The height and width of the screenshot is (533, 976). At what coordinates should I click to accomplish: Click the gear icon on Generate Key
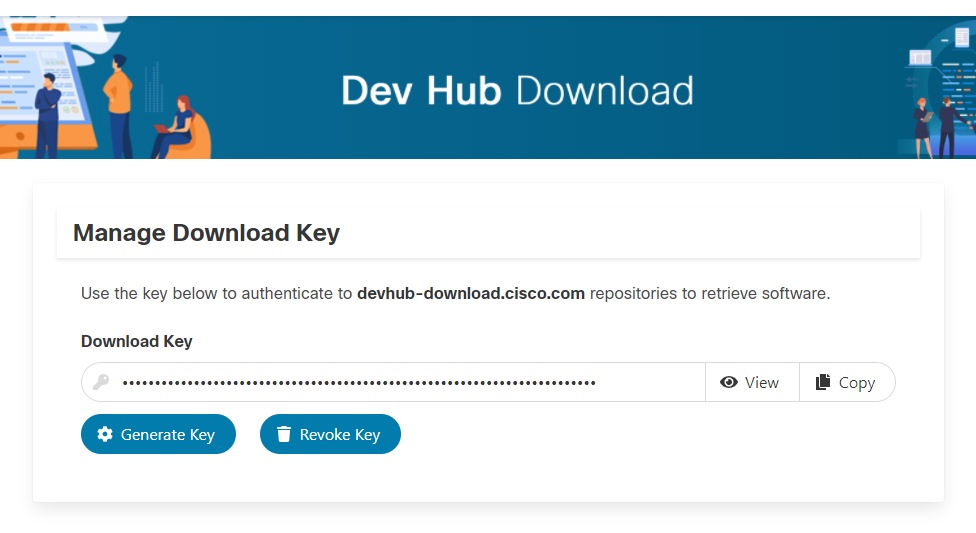[x=105, y=434]
